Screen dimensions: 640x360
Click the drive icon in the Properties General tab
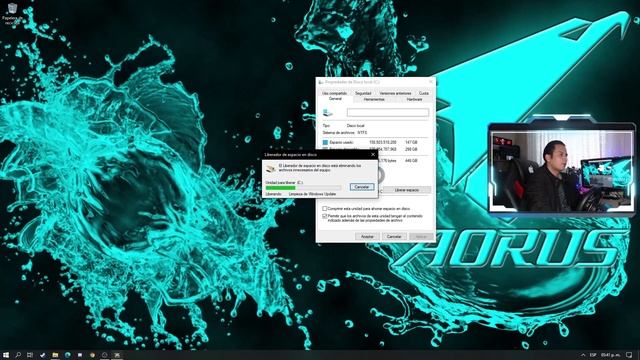[x=328, y=113]
